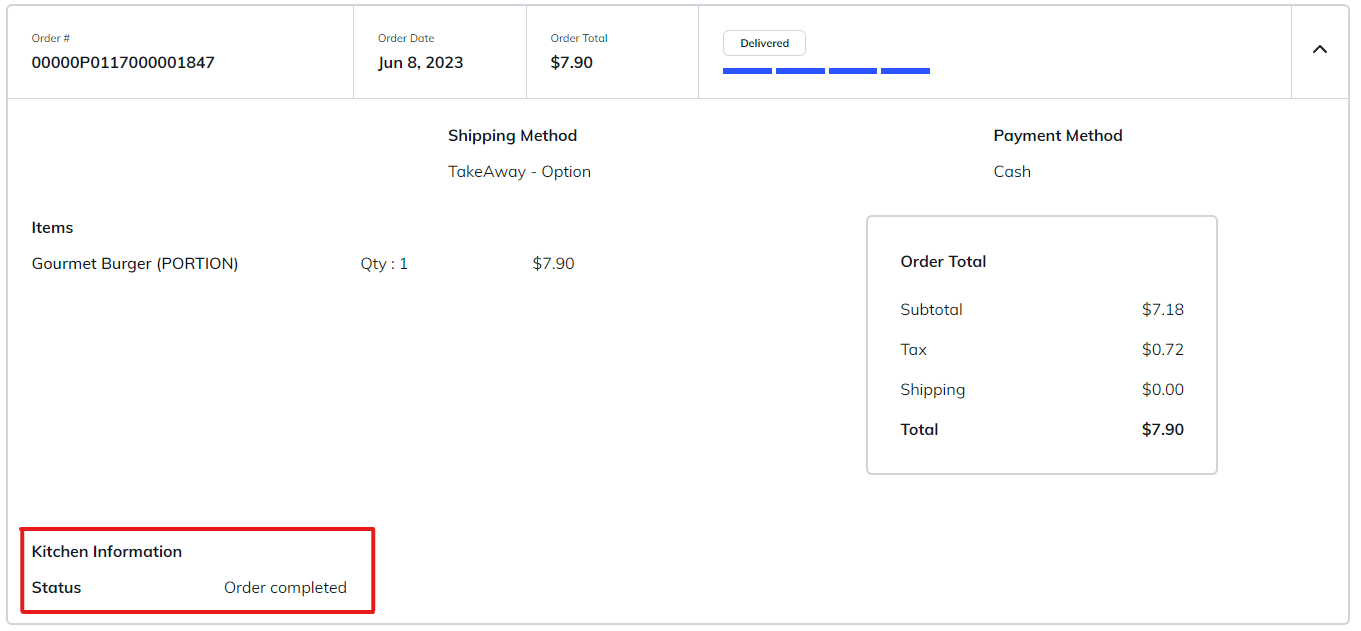This screenshot has height=631, width=1361.
Task: Click order number 00000P0117000001847
Action: pyautogui.click(x=123, y=62)
